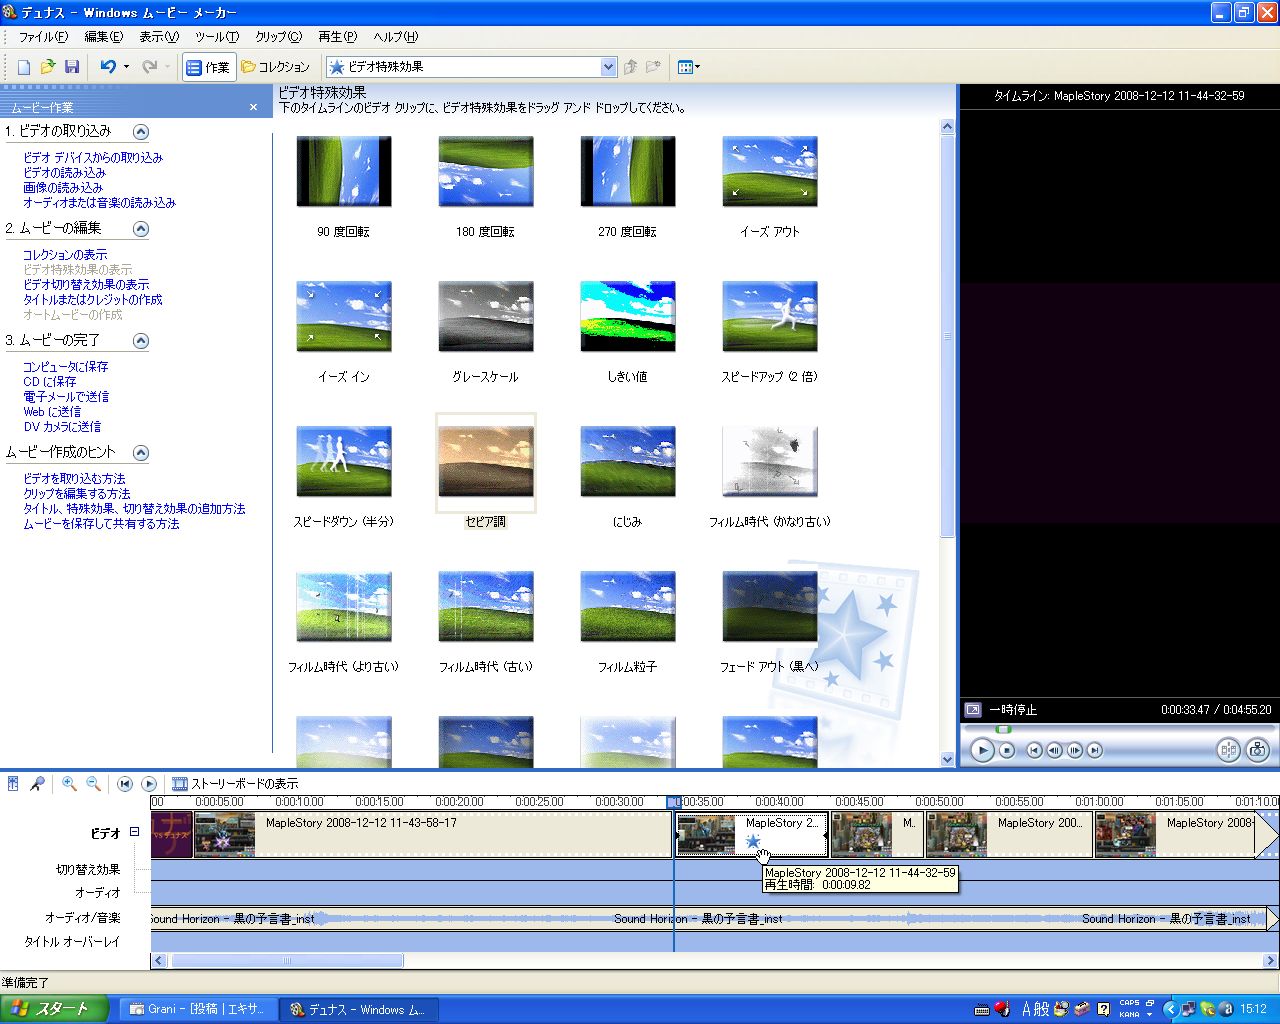Split the clip at the current frame

[x=1228, y=750]
